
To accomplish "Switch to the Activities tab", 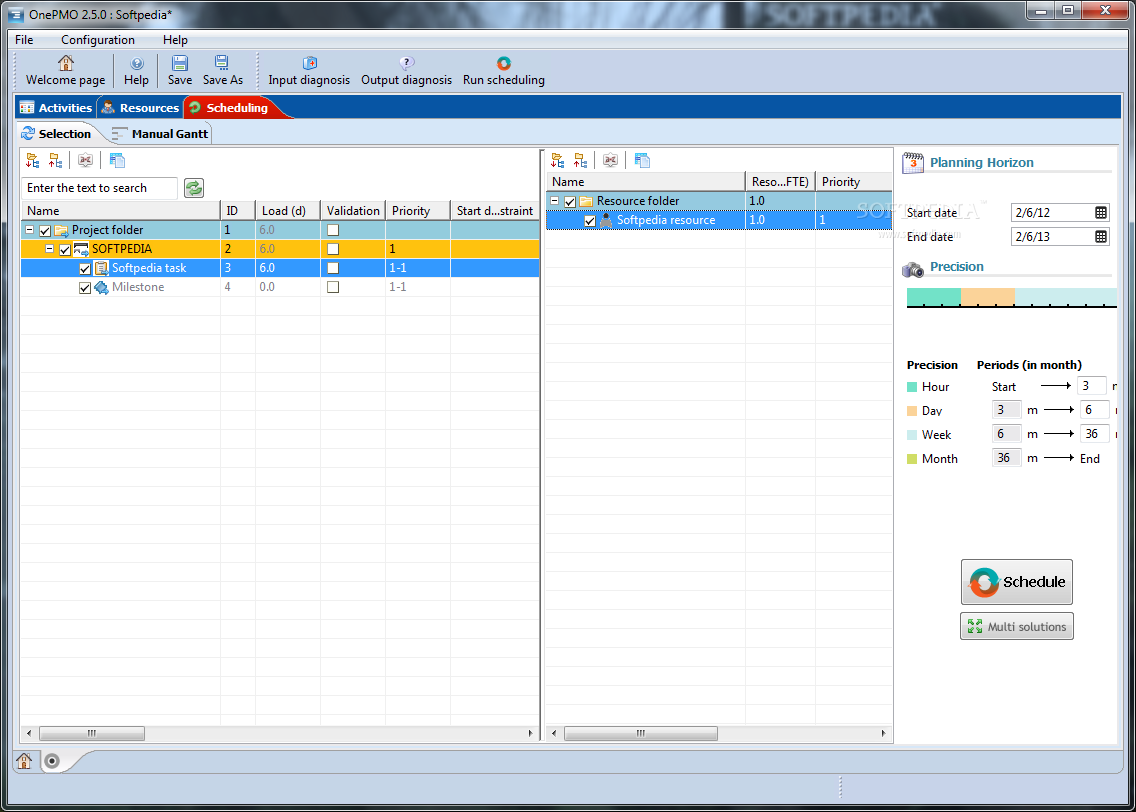I will (57, 108).
